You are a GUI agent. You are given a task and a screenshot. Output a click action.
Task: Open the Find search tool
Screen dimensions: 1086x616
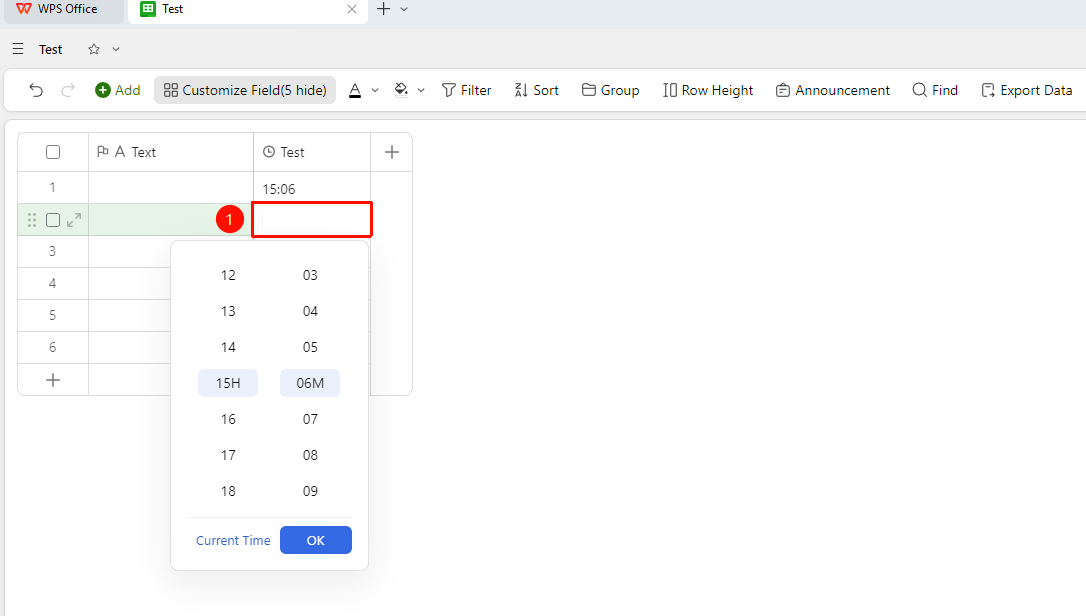coord(935,90)
